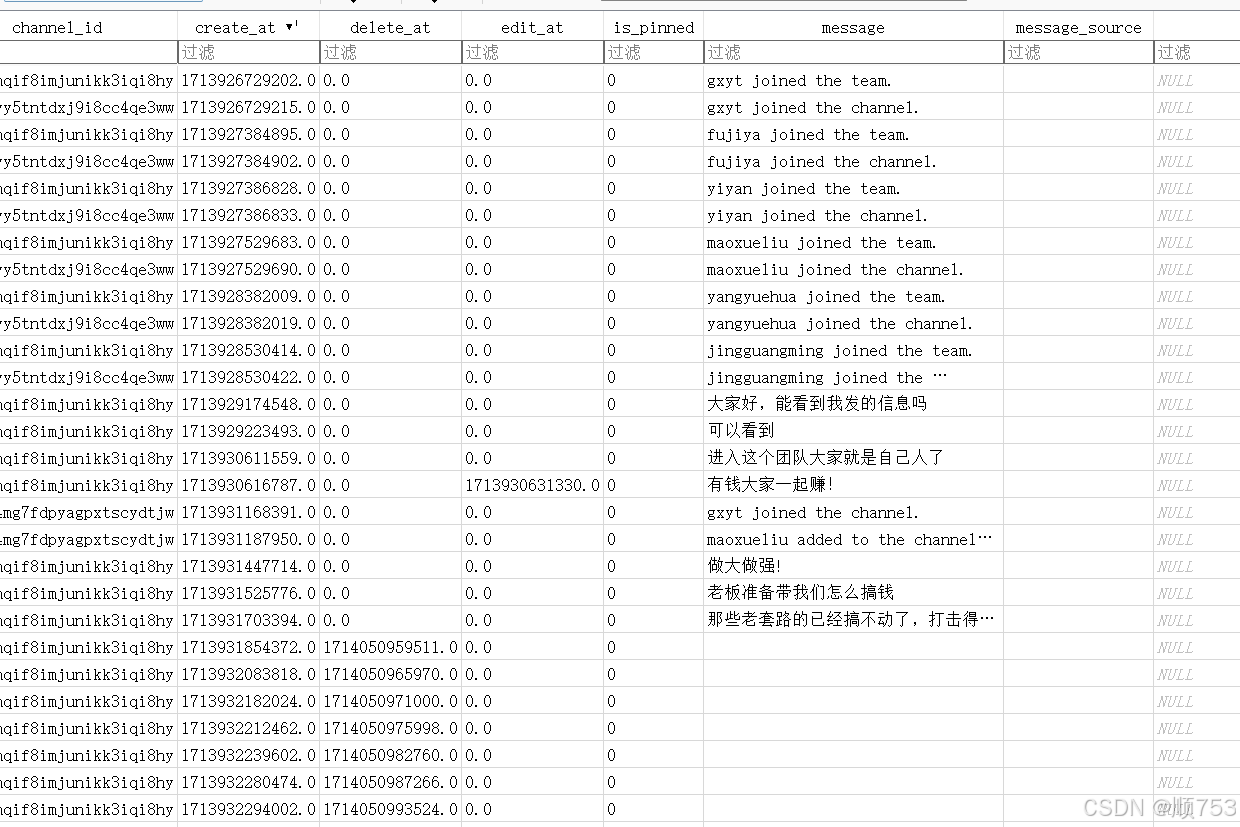Viewport: 1240px width, 827px height.
Task: Click the message 'yangyuehua joined the channel.'
Action: point(853,323)
